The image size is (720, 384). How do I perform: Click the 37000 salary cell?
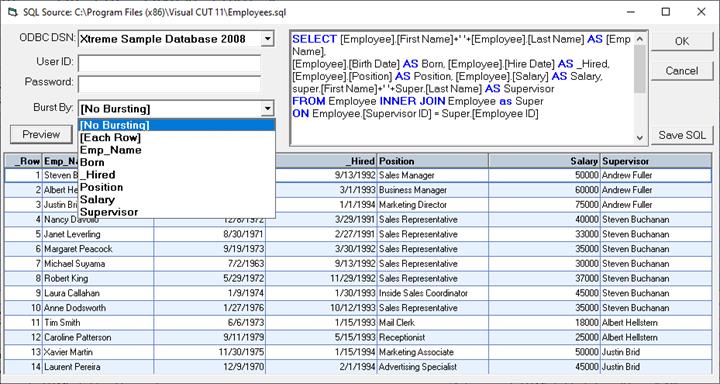545,278
